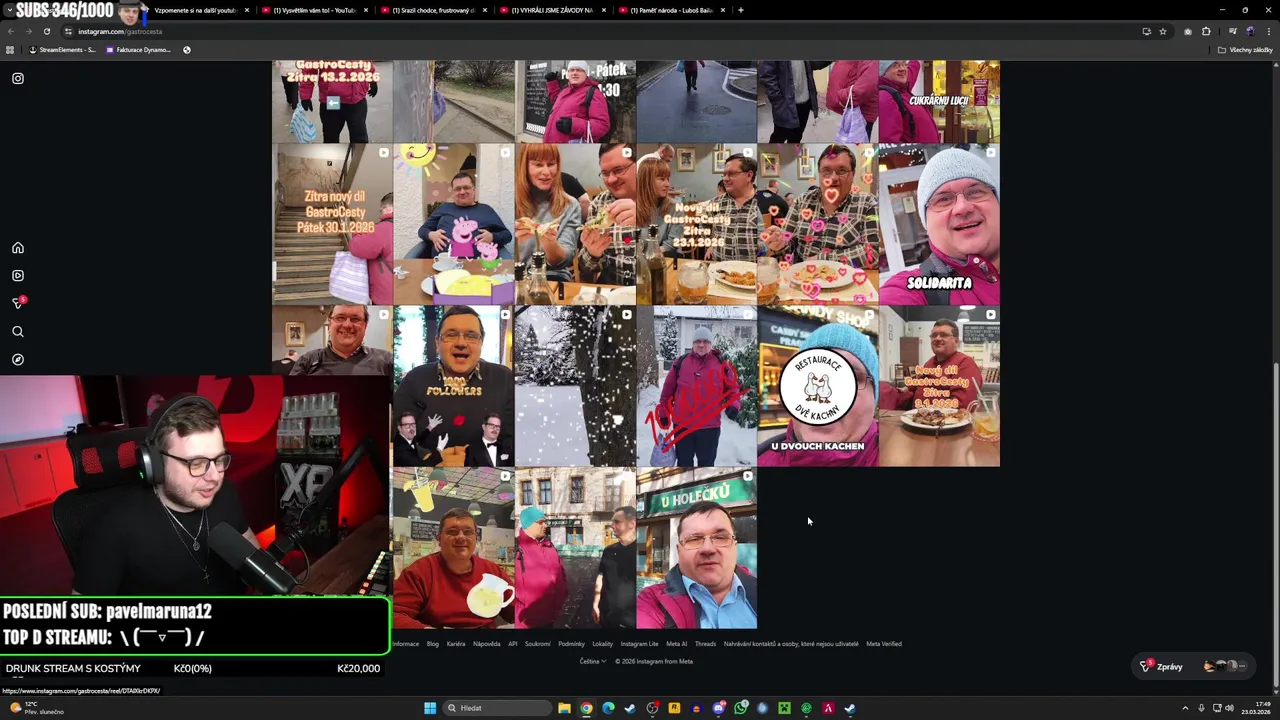The height and width of the screenshot is (720, 1280).
Task: Open the lemonade pitcher red sweater post
Action: click(x=454, y=548)
